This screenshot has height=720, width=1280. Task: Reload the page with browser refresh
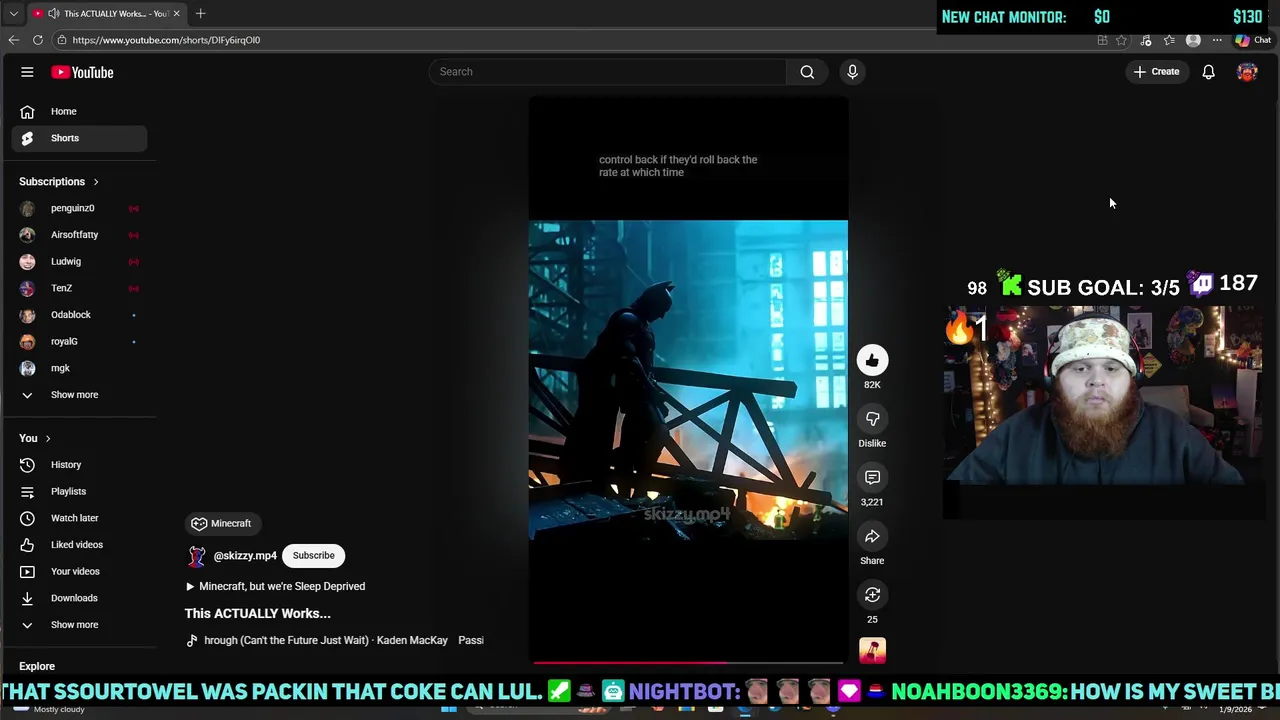38,40
